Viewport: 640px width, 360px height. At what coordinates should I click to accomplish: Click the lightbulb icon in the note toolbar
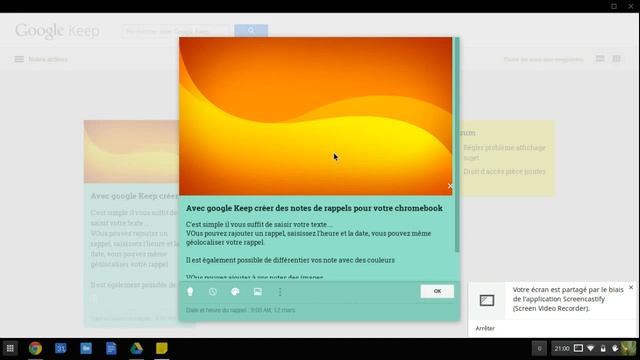[x=190, y=291]
